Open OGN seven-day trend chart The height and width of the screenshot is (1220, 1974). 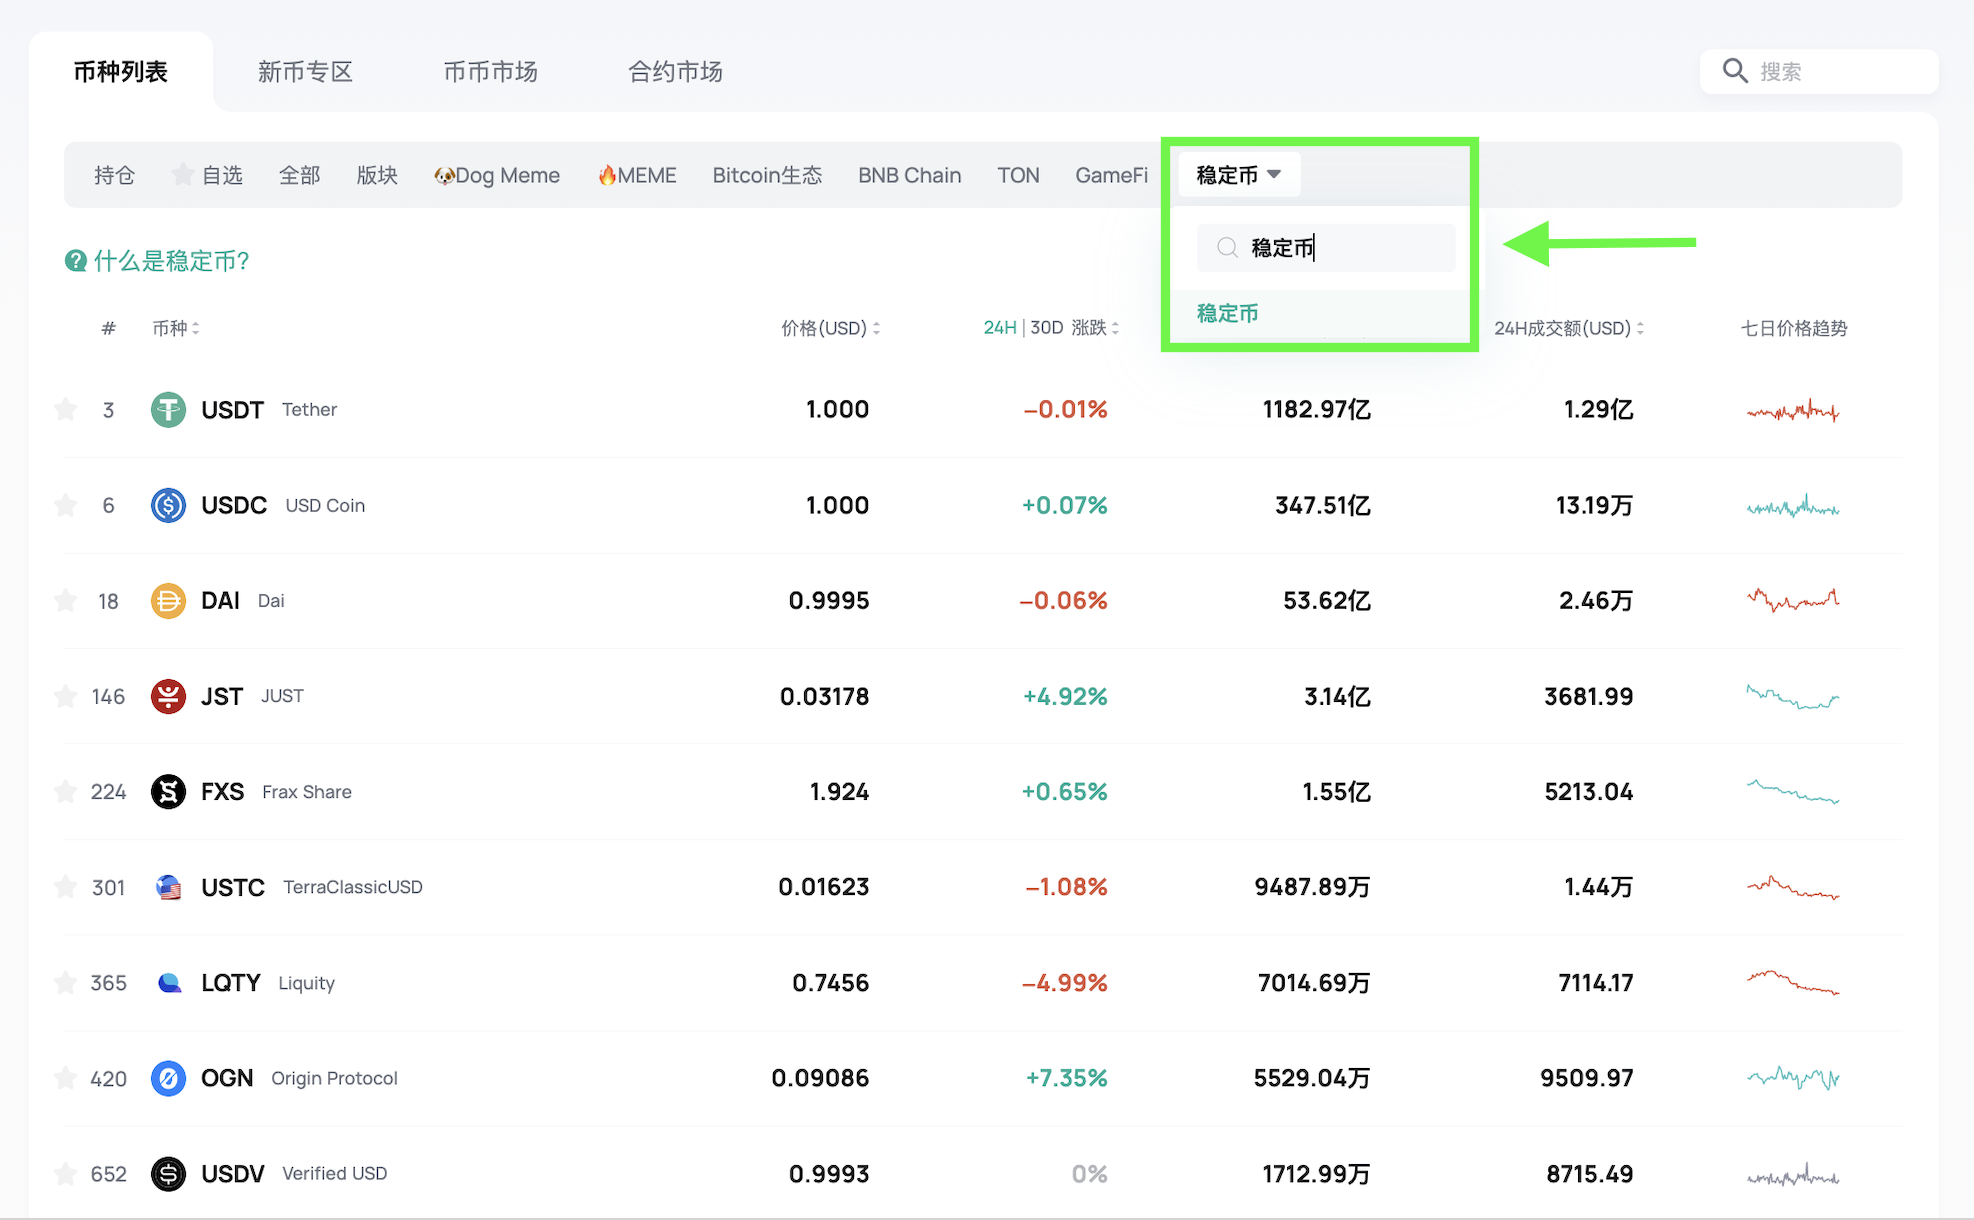click(1793, 1078)
